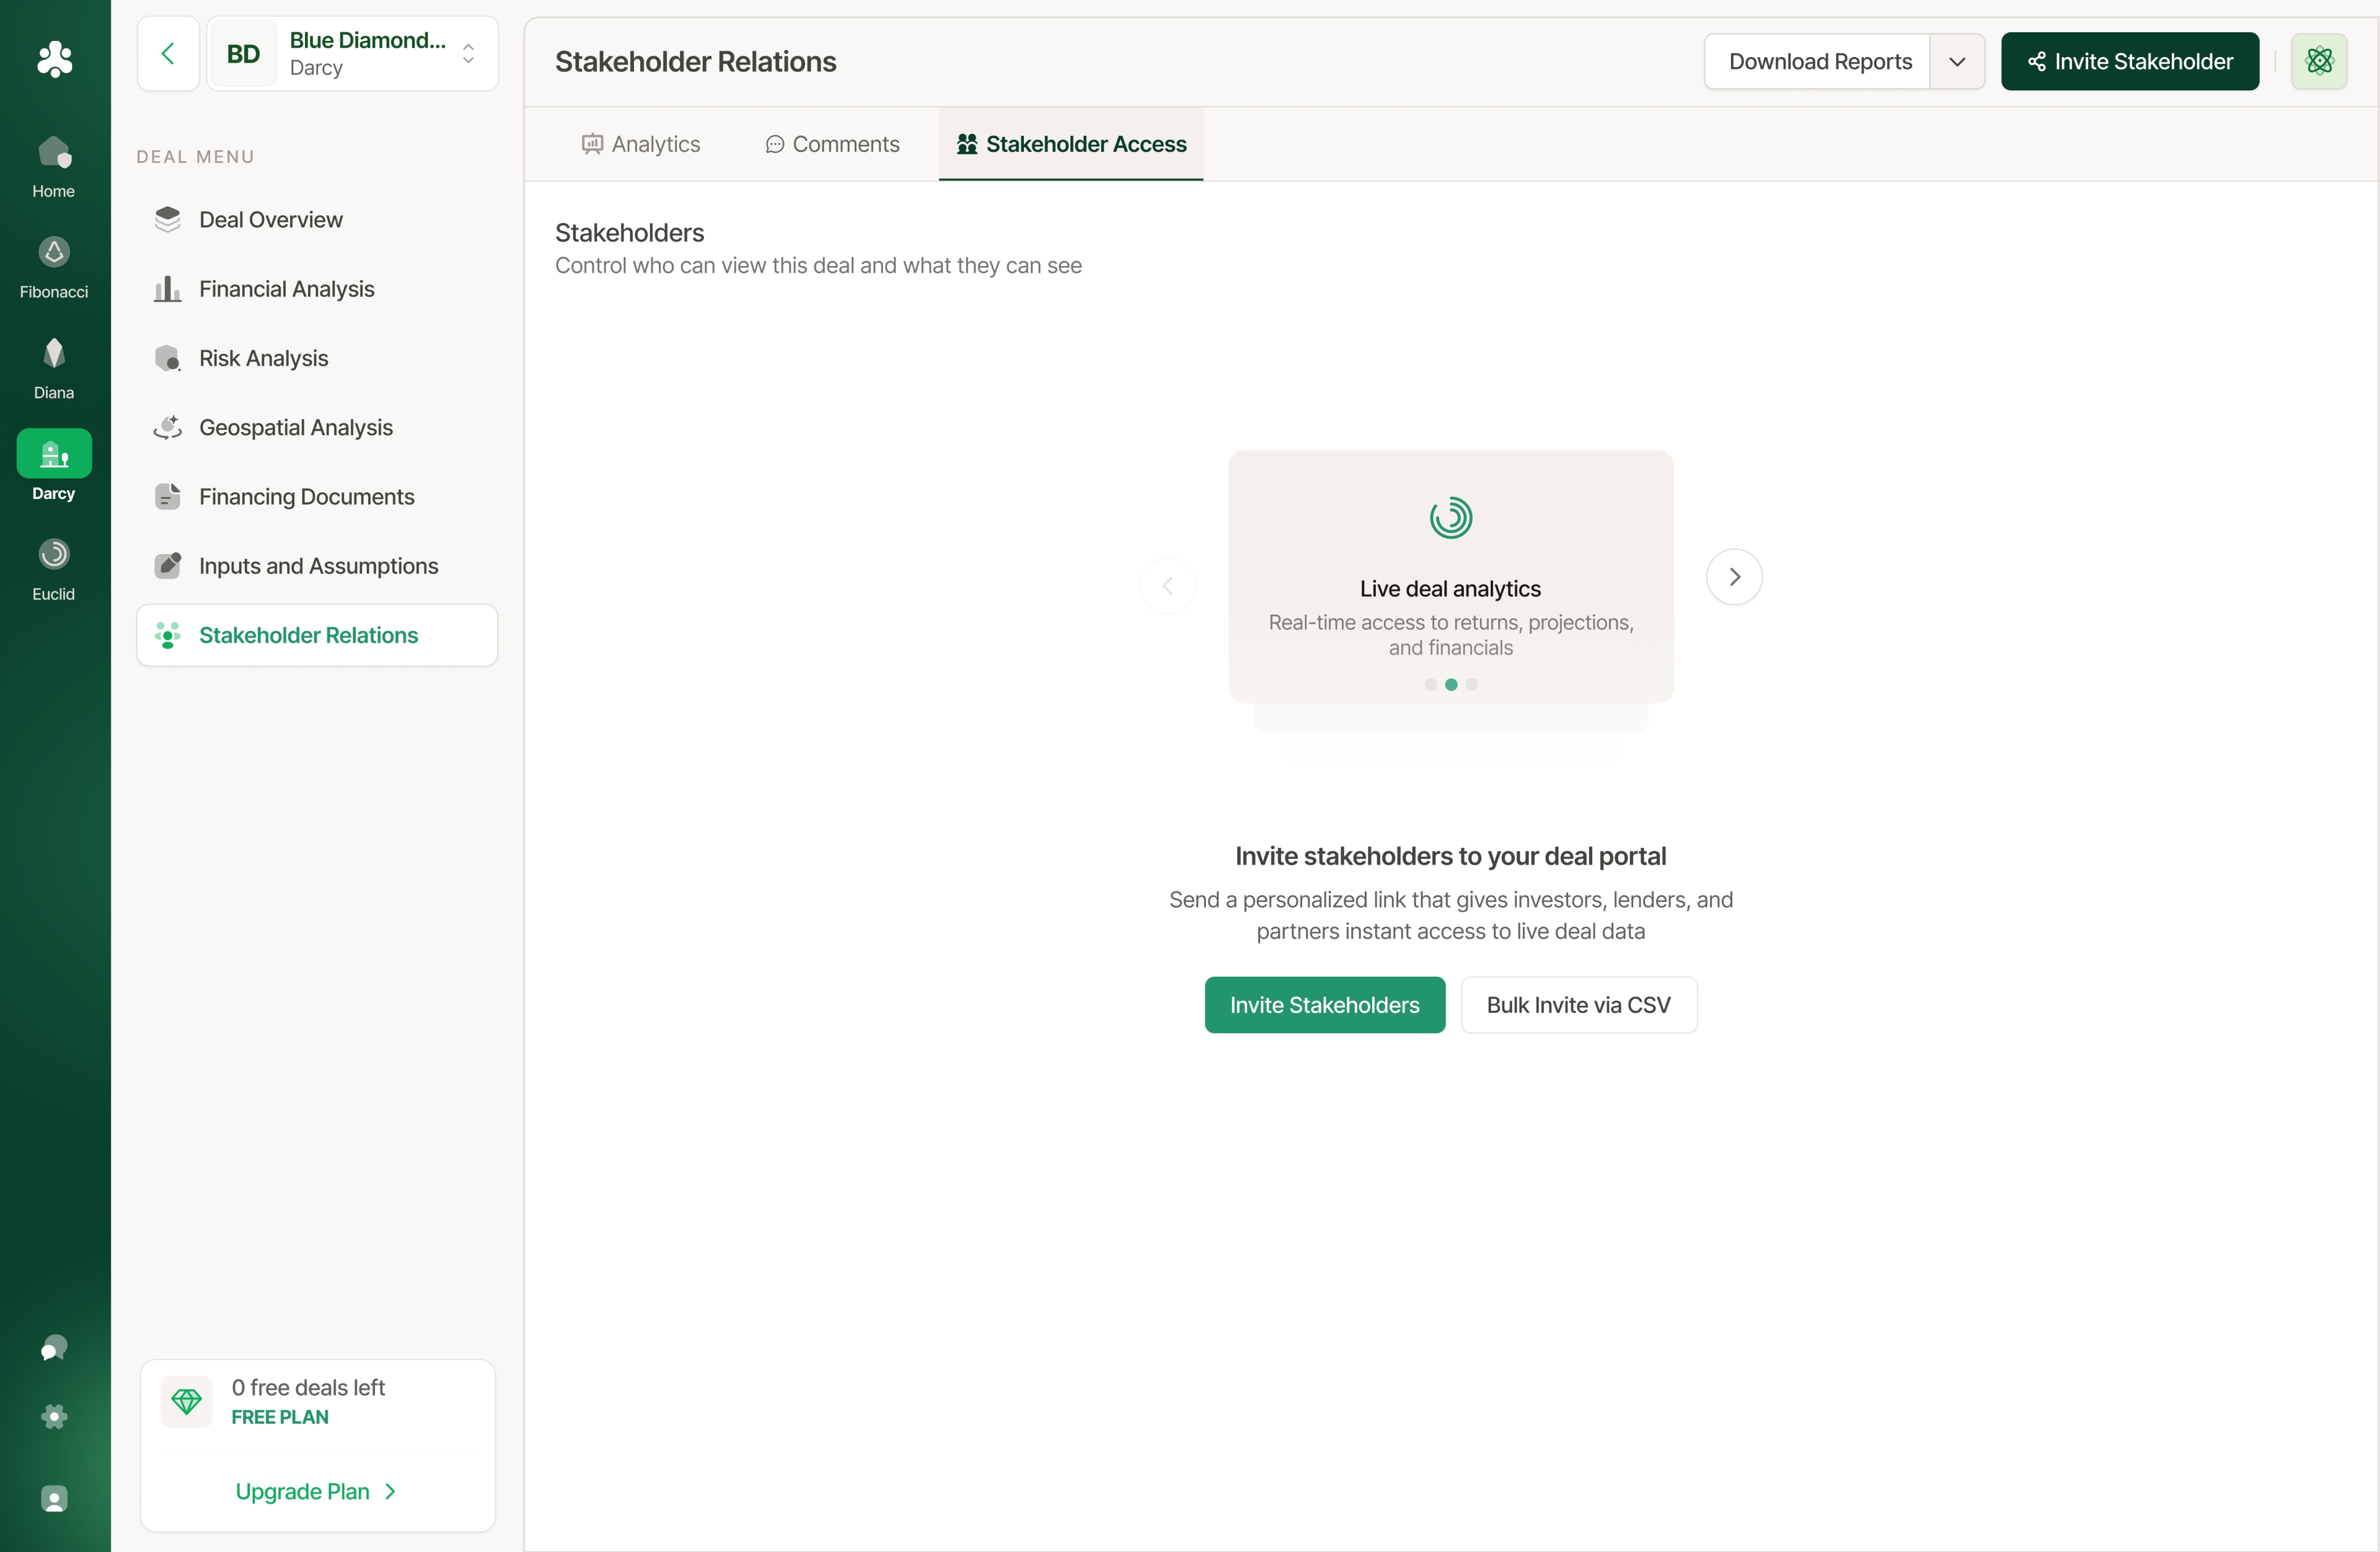
Task: Click Bulk Invite via CSV
Action: 1578,1005
